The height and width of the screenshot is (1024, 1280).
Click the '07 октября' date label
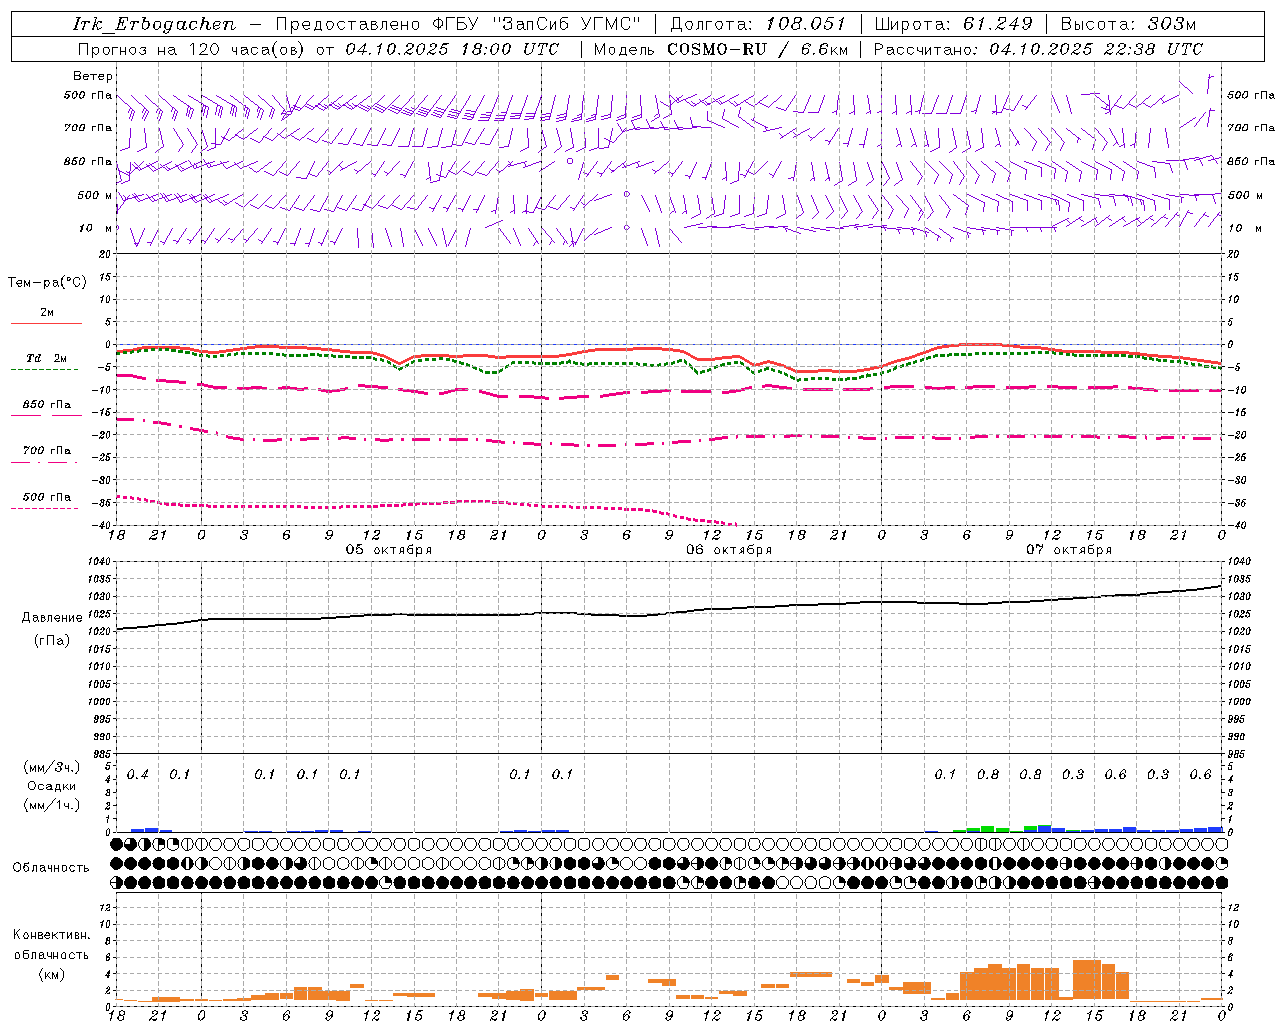point(1069,549)
